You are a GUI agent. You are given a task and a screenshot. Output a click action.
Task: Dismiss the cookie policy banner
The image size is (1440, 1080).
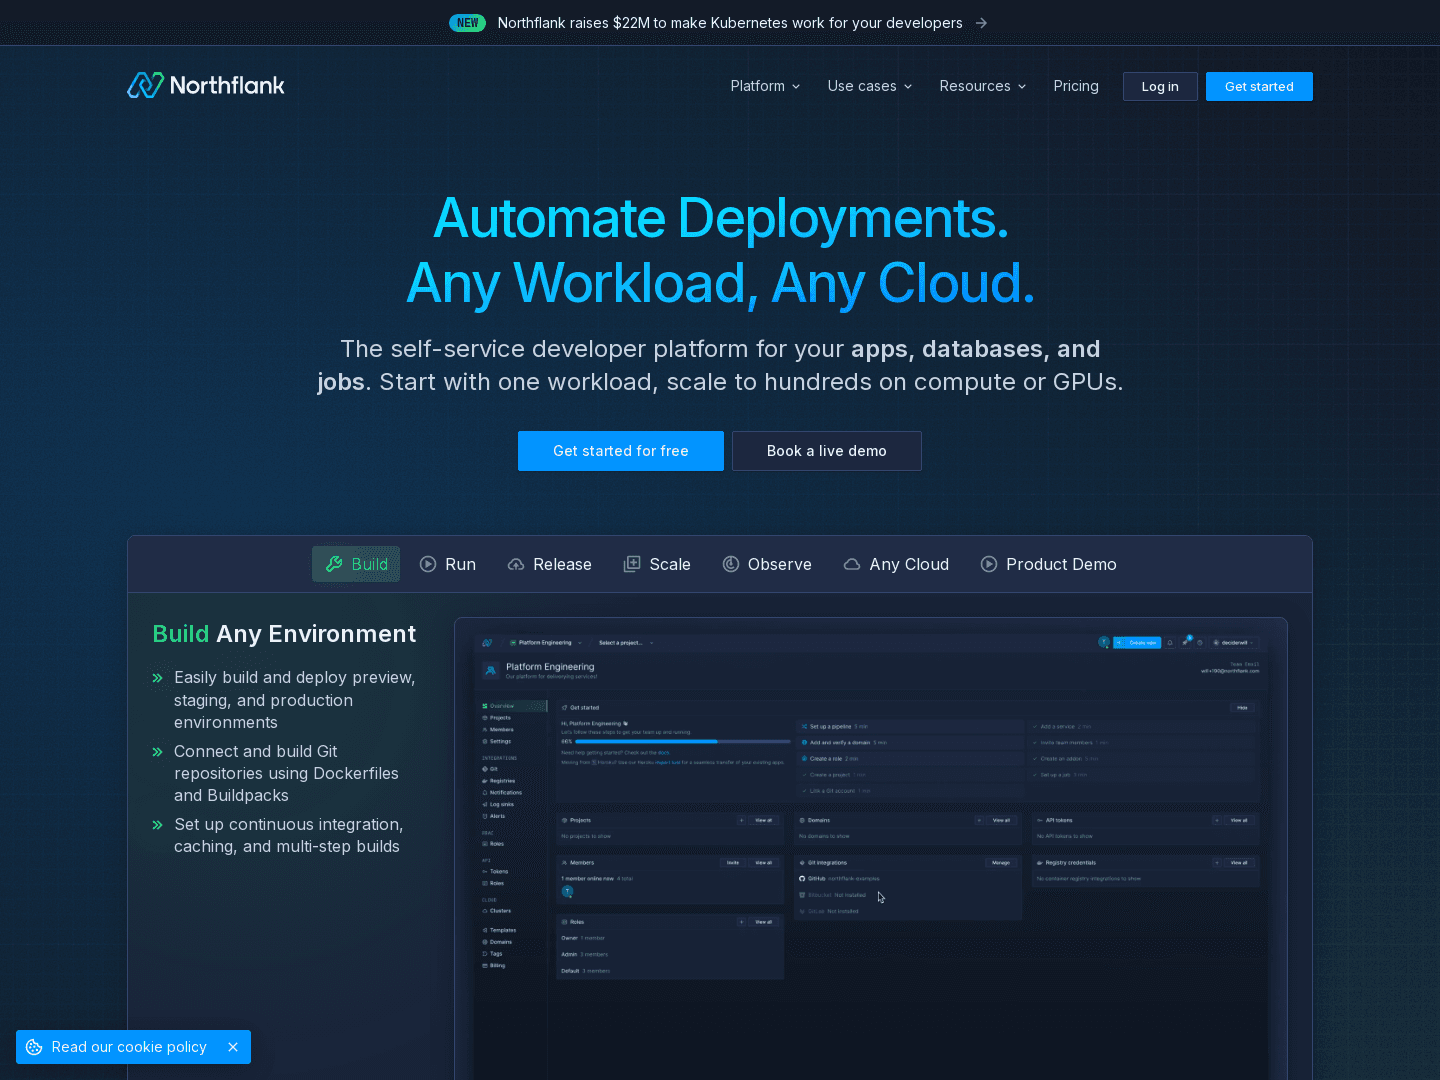coord(233,1047)
